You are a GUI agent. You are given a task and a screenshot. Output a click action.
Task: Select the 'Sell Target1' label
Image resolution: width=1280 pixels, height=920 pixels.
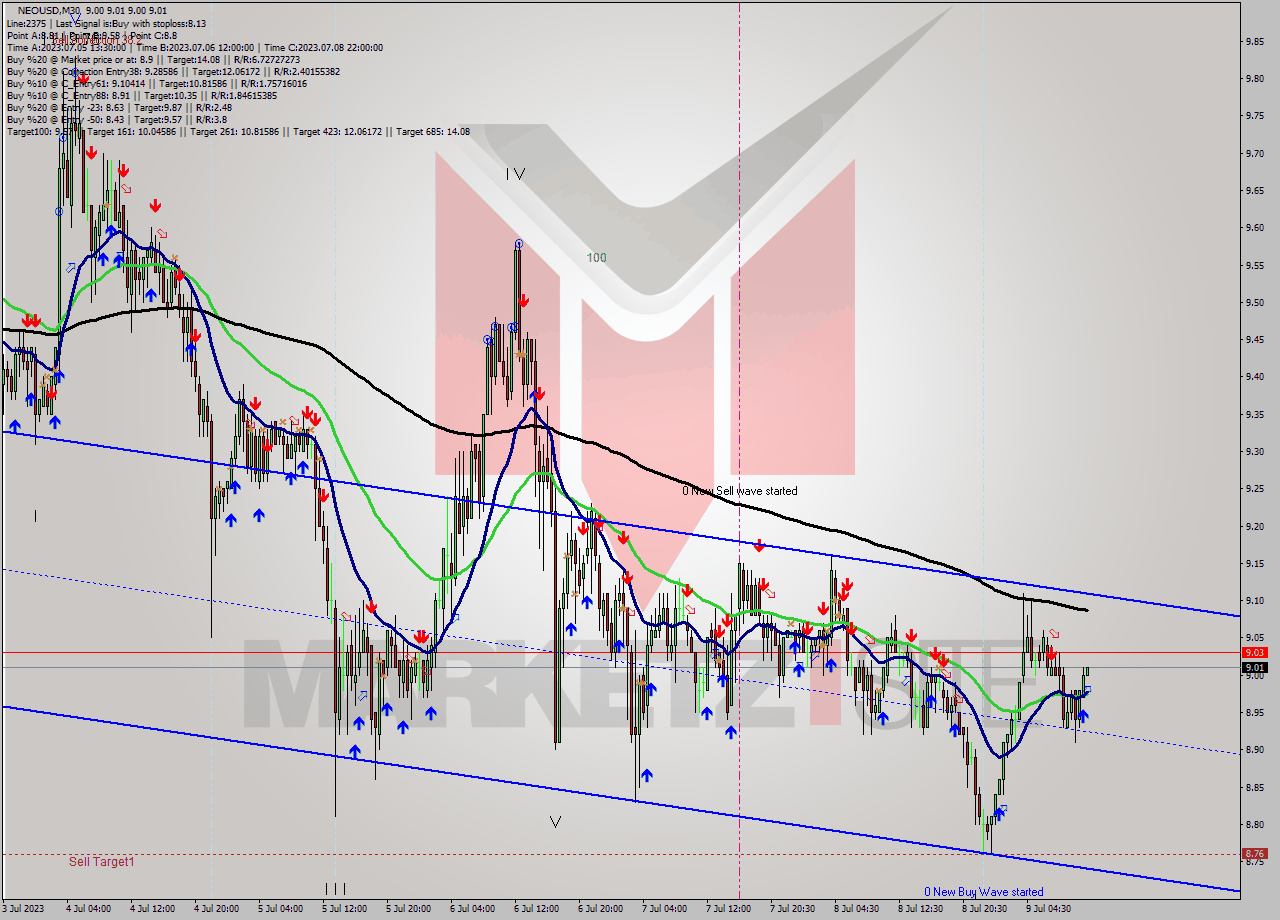point(101,861)
